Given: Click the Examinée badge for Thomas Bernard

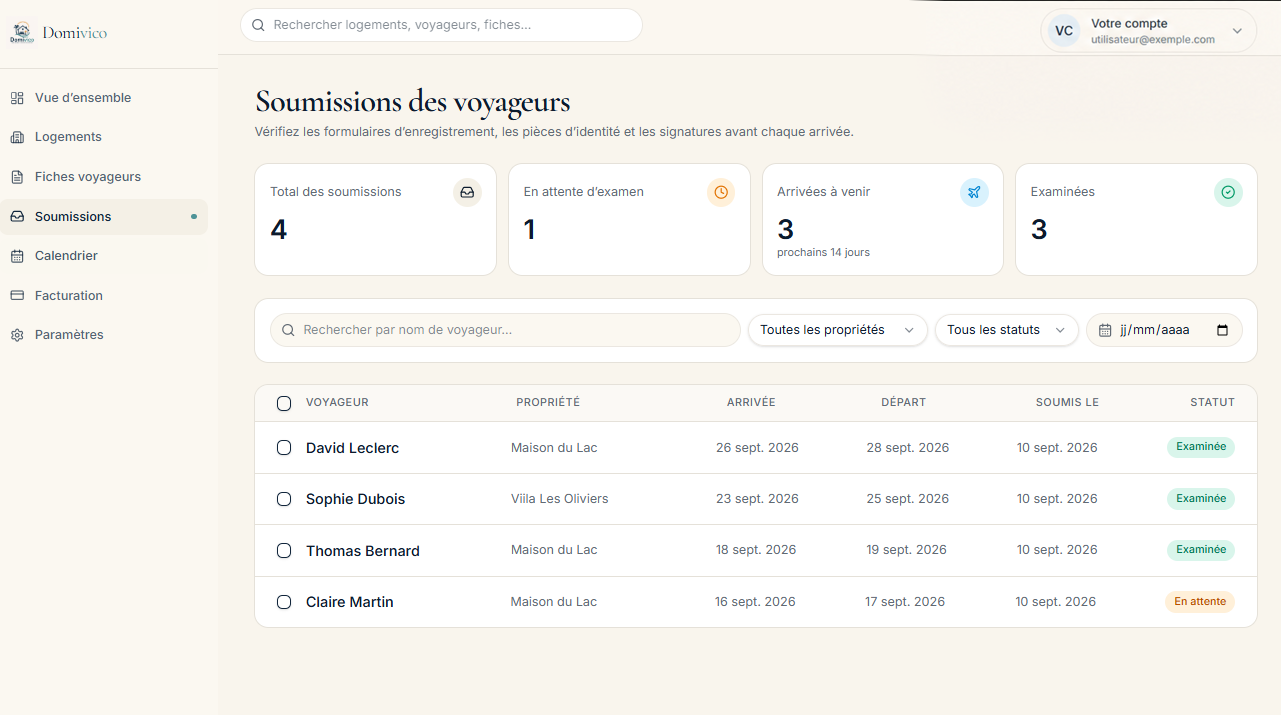Looking at the screenshot, I should point(1201,550).
